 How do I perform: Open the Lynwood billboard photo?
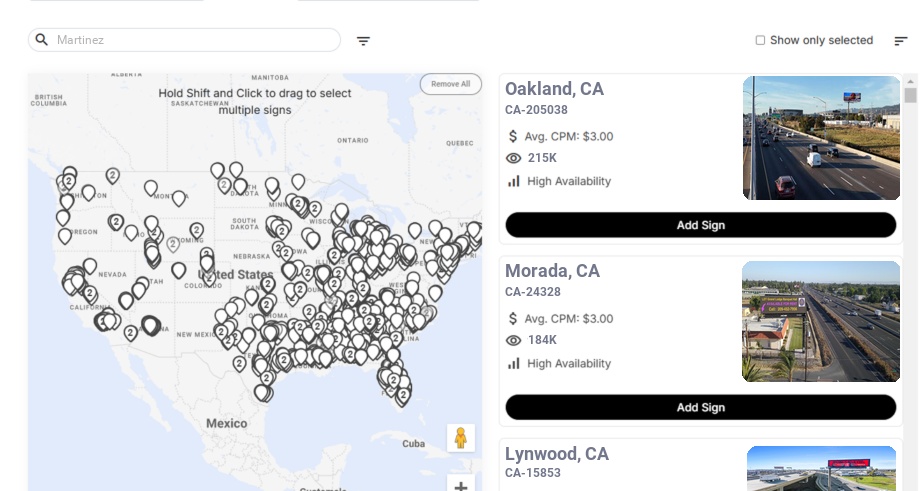821,468
